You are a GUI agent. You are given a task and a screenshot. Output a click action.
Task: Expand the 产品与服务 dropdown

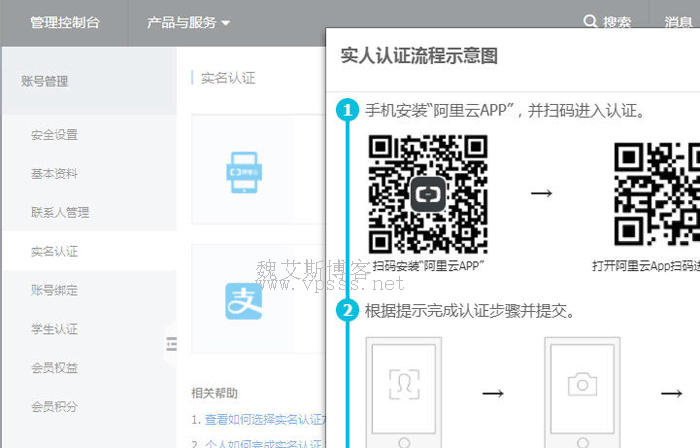(x=188, y=22)
